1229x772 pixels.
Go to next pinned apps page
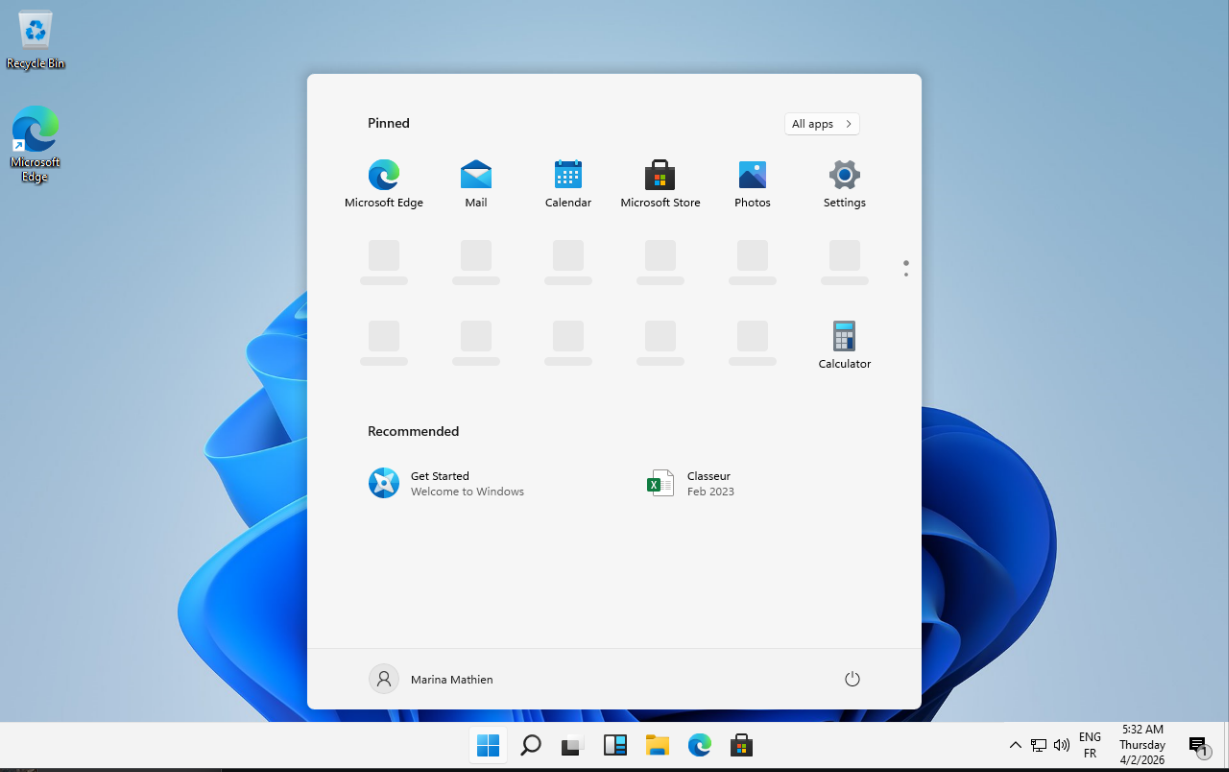click(x=906, y=274)
